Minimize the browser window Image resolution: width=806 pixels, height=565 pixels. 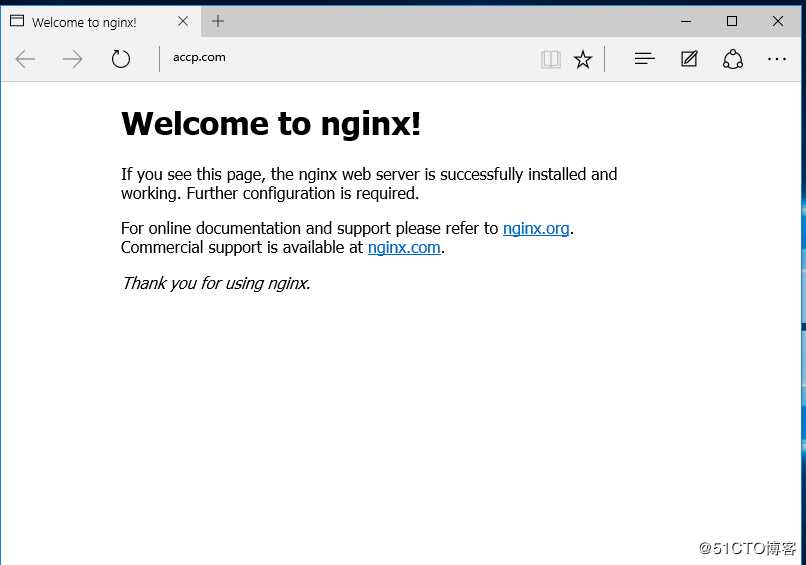[686, 21]
